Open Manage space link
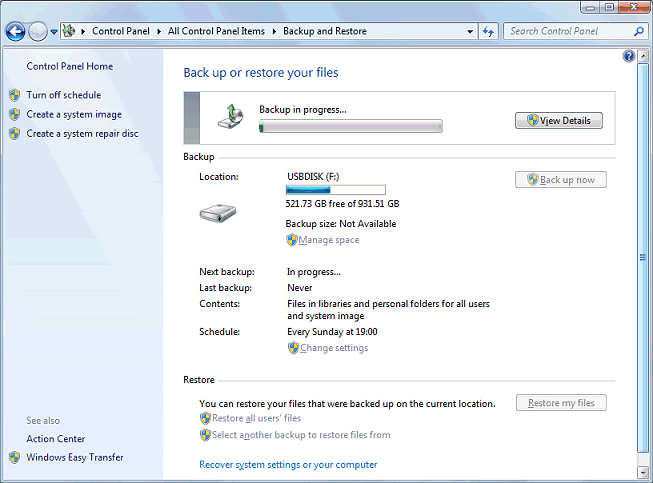653x483 pixels. 329,240
